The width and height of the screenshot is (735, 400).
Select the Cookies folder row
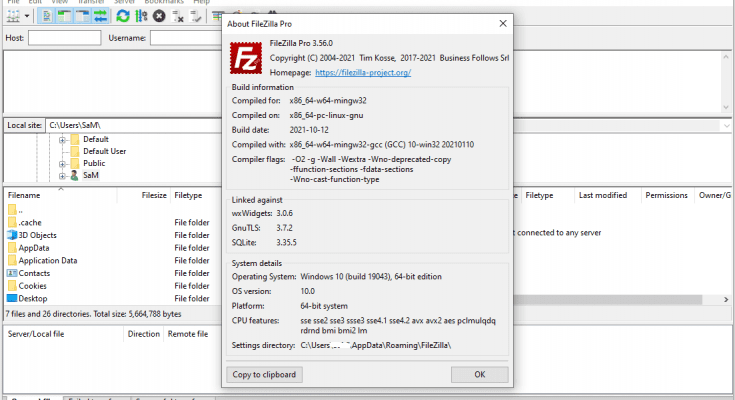(112, 286)
